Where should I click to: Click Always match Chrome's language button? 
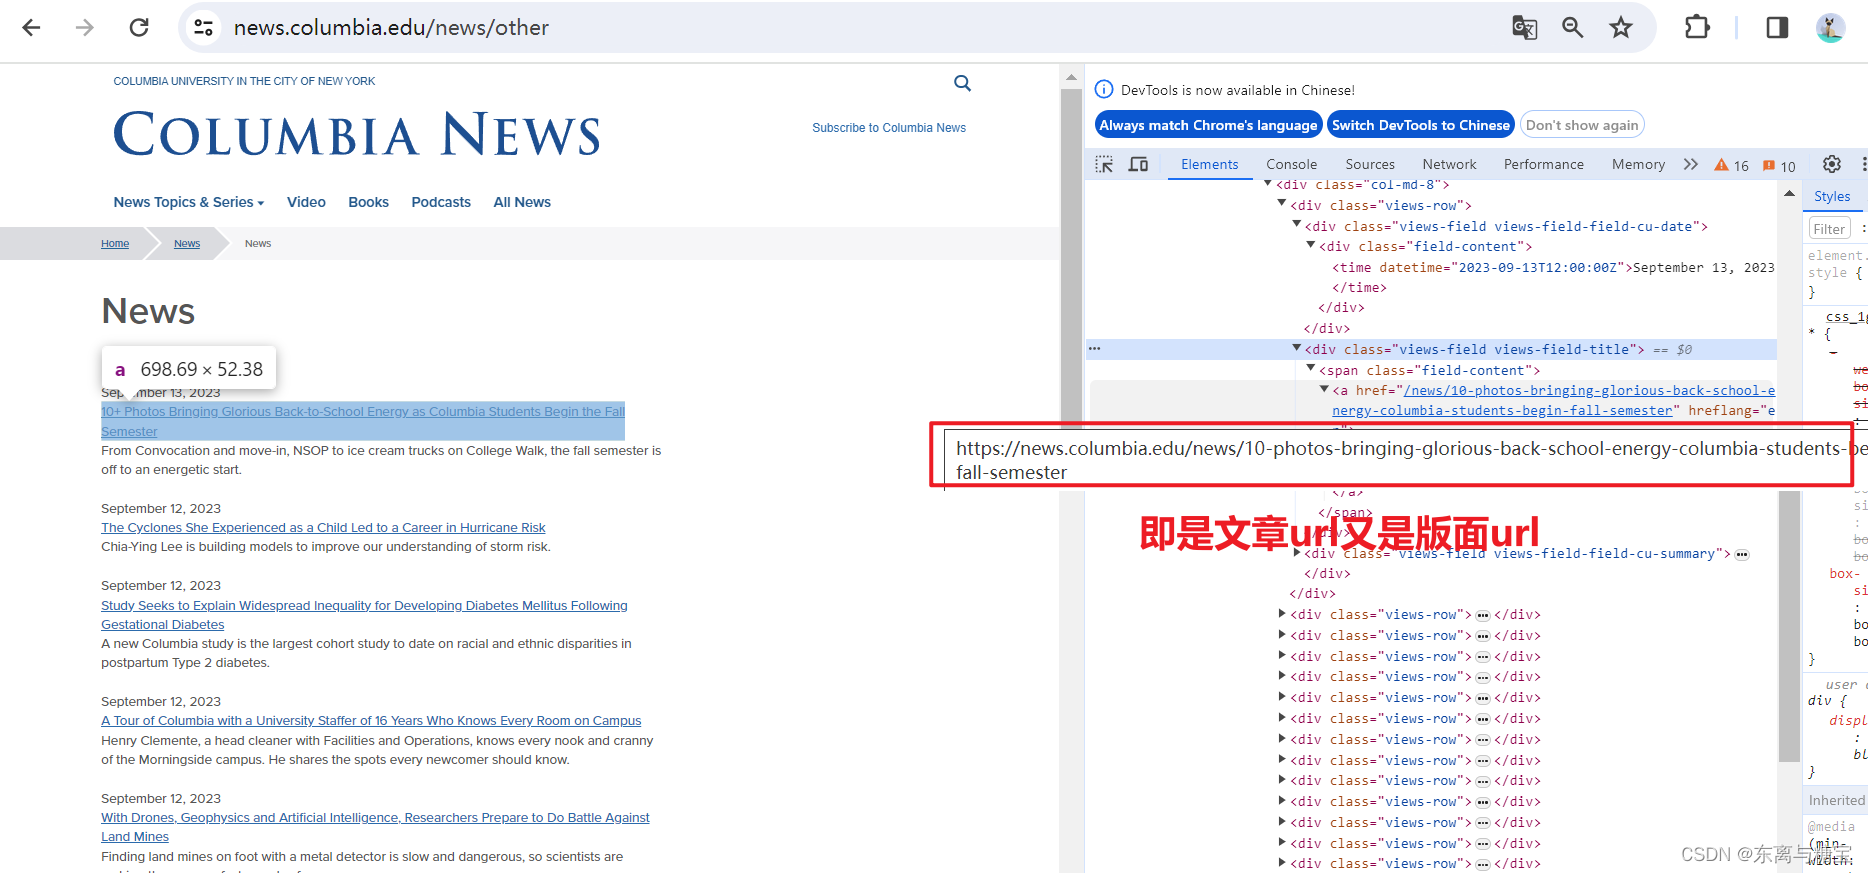pos(1208,125)
